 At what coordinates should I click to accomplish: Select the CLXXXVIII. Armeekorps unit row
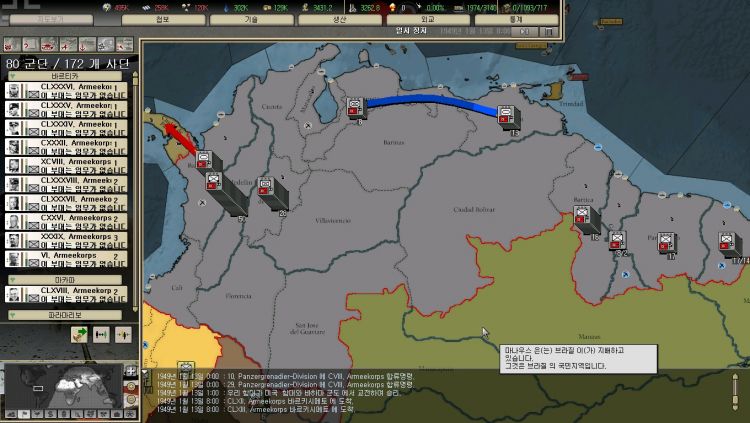[x=66, y=184]
